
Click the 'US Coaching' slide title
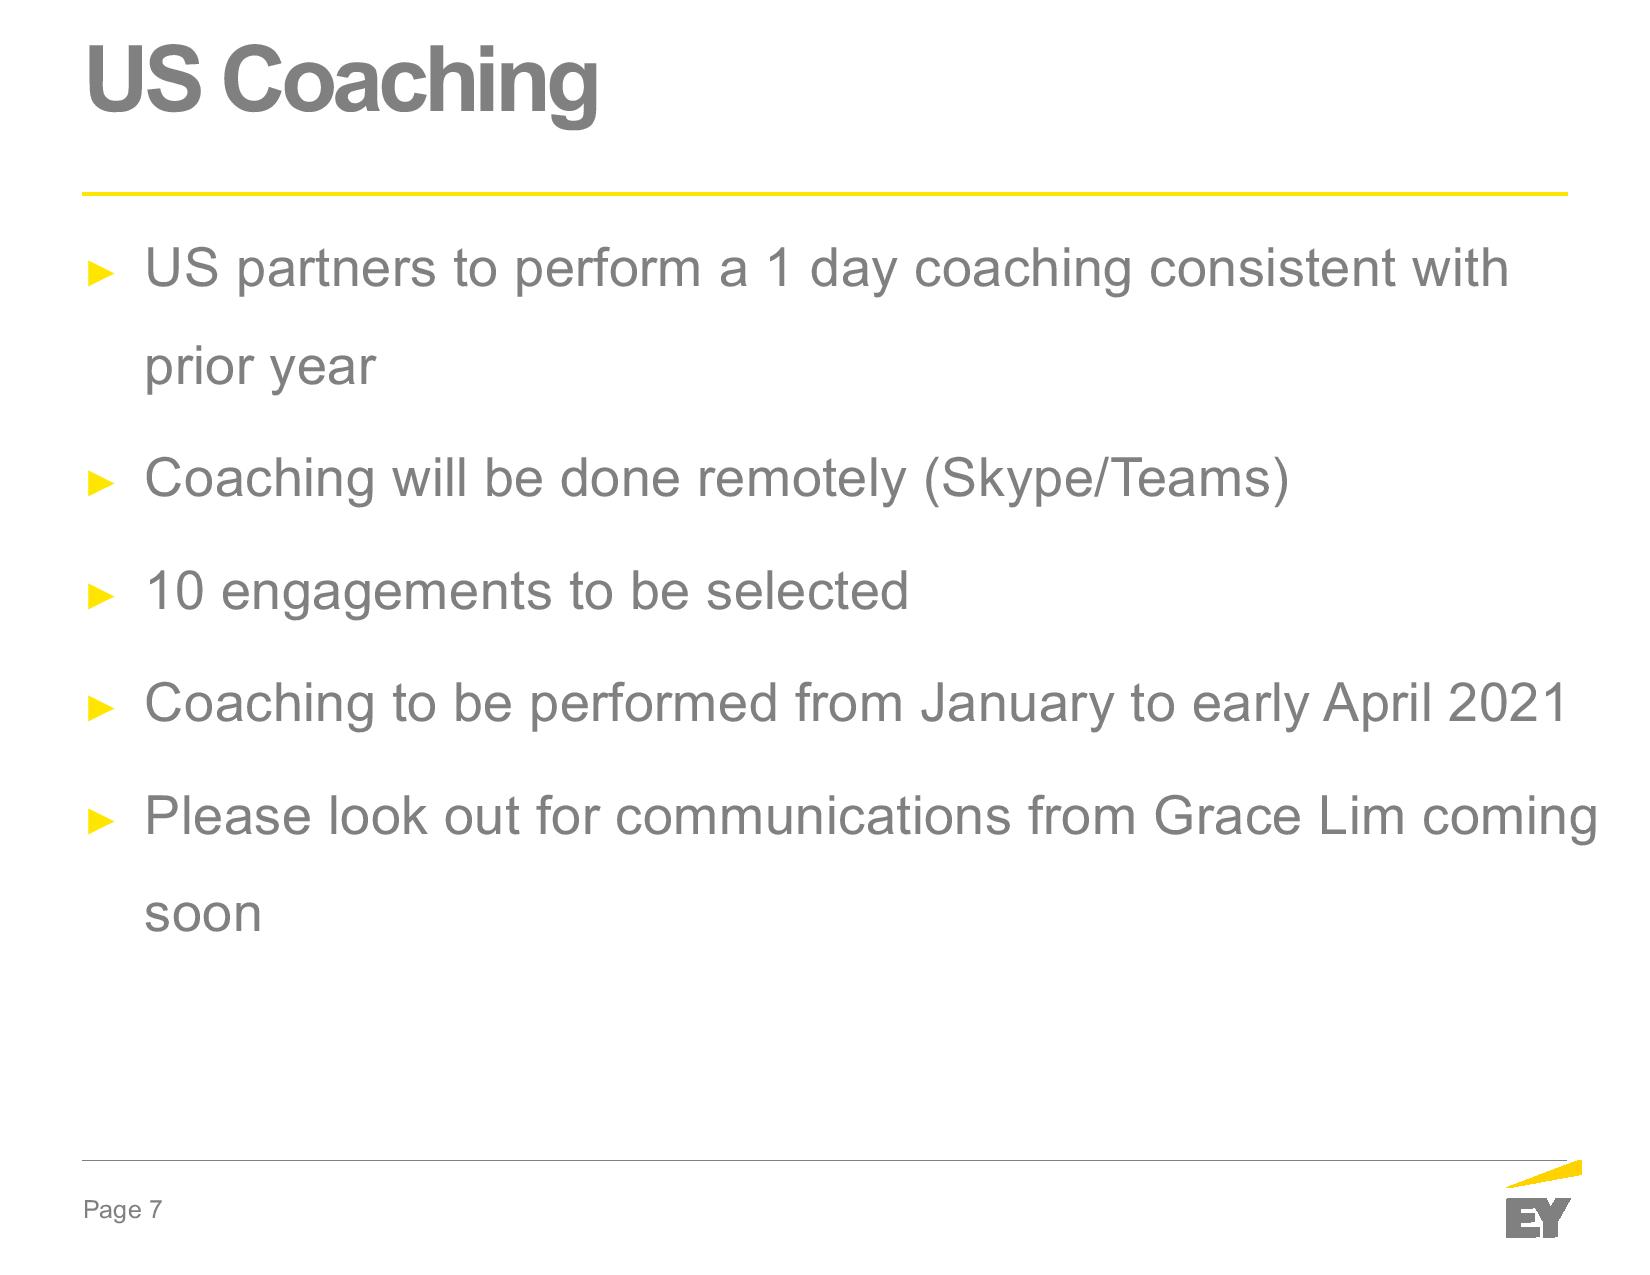click(x=342, y=81)
